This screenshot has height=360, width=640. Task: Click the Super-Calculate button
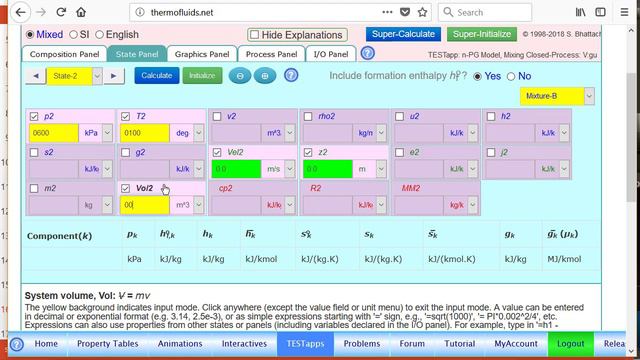coord(403,34)
